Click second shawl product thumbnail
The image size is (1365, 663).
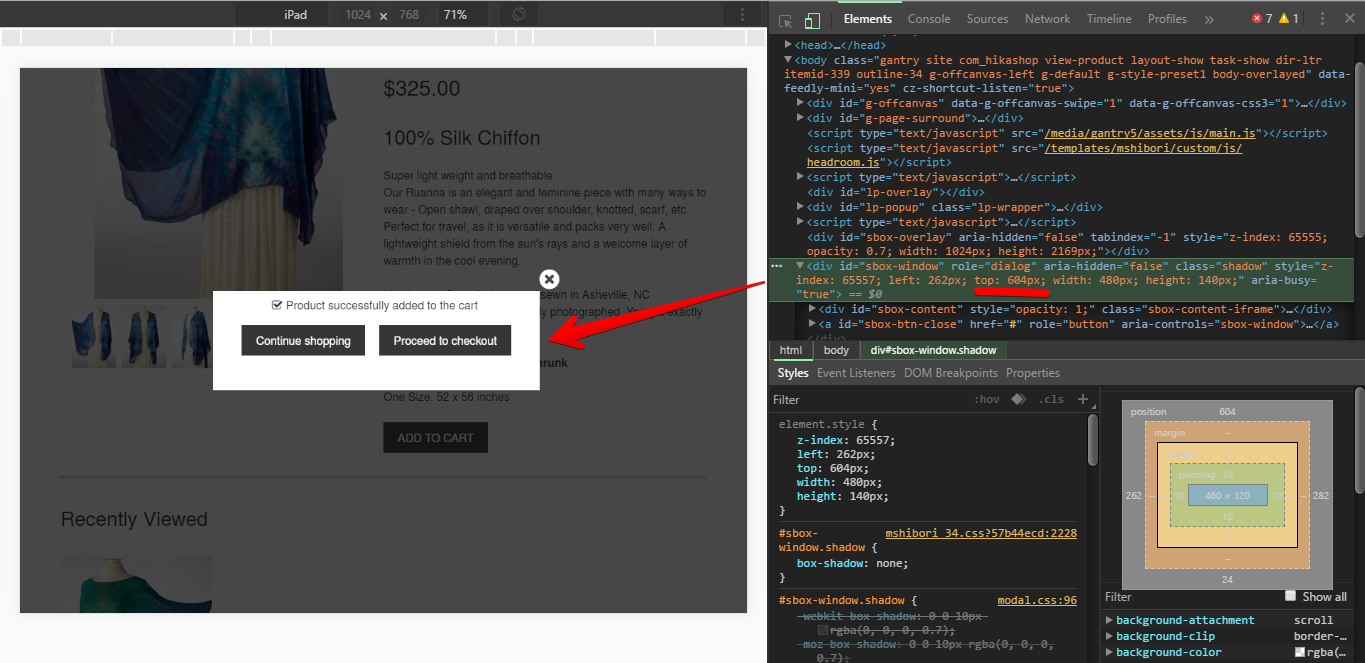click(144, 337)
